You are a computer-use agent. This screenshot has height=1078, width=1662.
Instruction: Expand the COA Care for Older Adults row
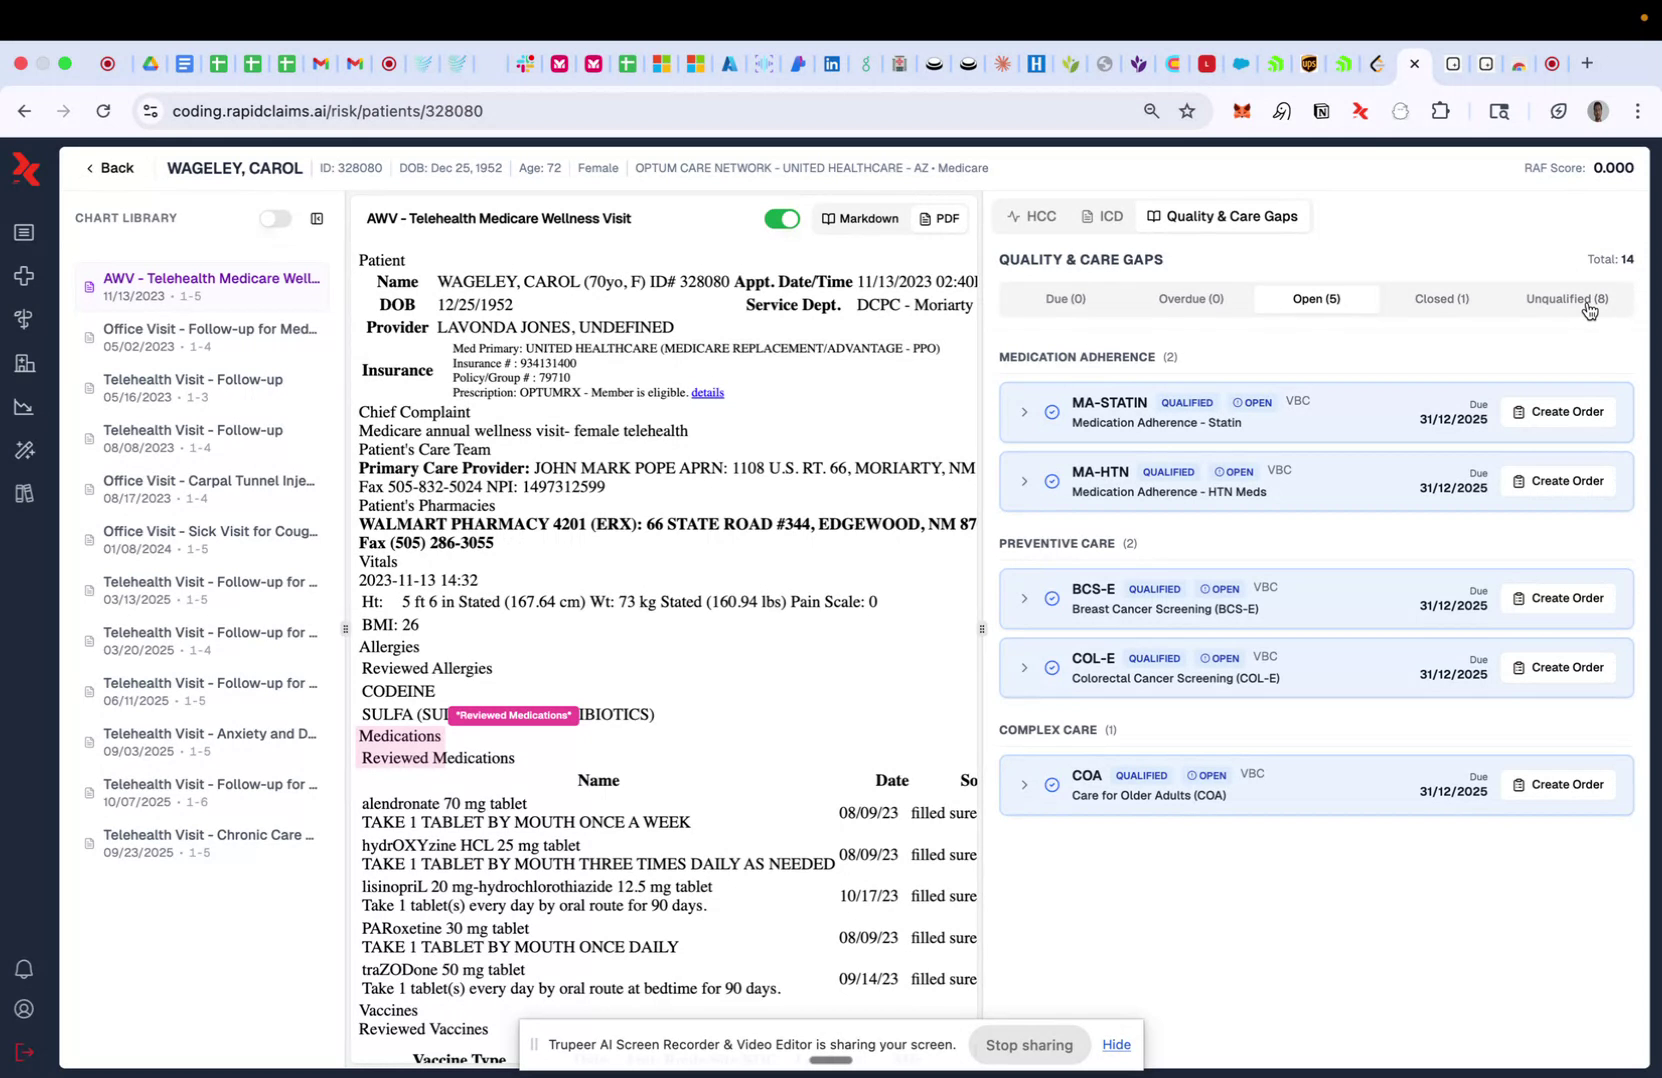click(1023, 785)
